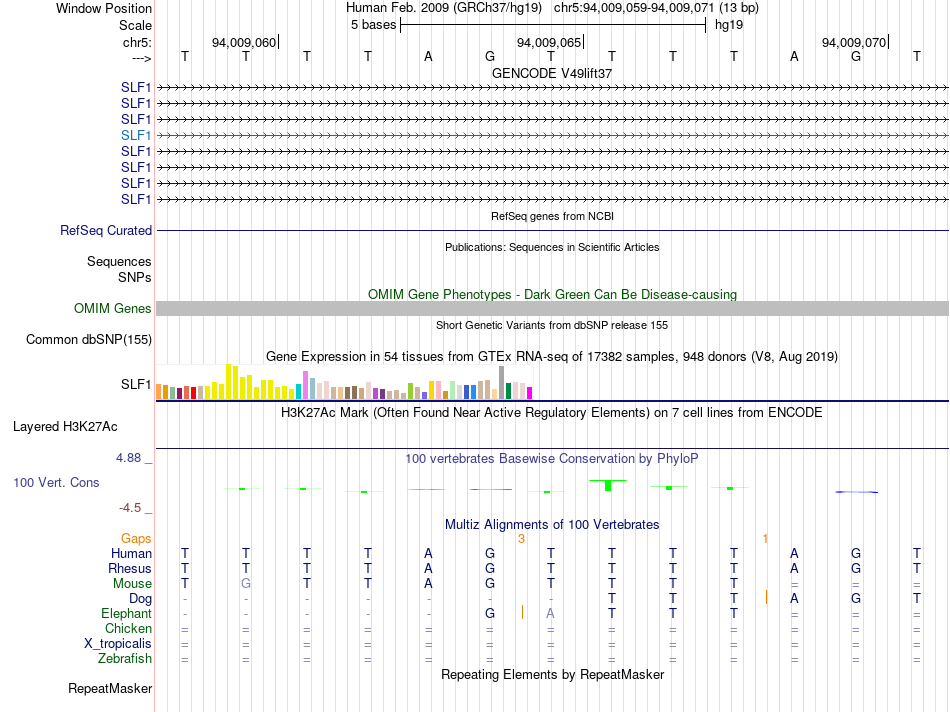Click the tall gray GTEx expression bar
Screen dimensions: 950x712
click(x=501, y=382)
